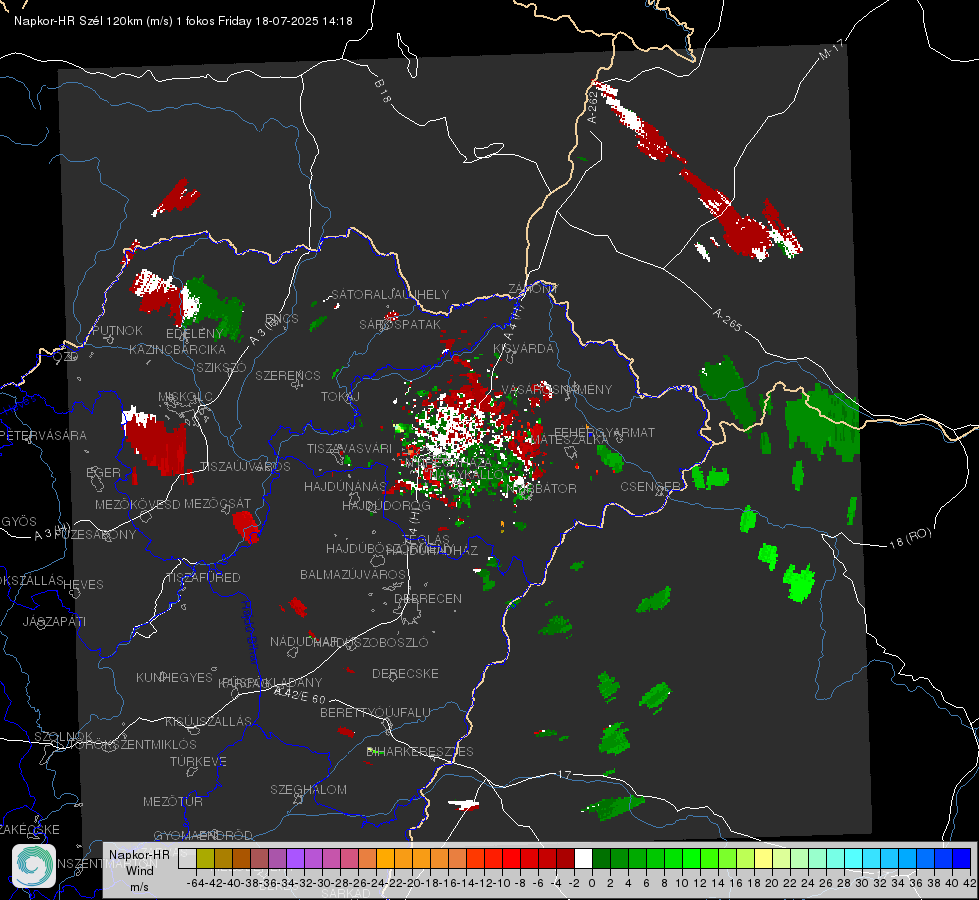
Task: Click the KAZINCBARCIKA city label
Action: (177, 349)
